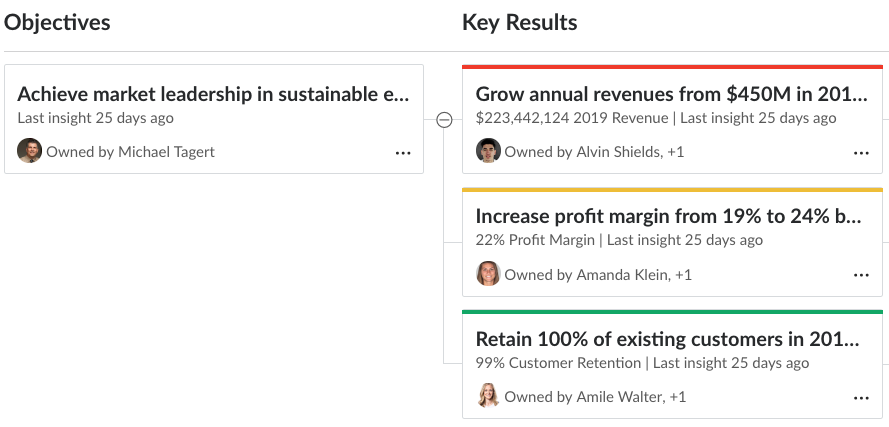Open the Retain 100% of existing customers title

point(668,339)
